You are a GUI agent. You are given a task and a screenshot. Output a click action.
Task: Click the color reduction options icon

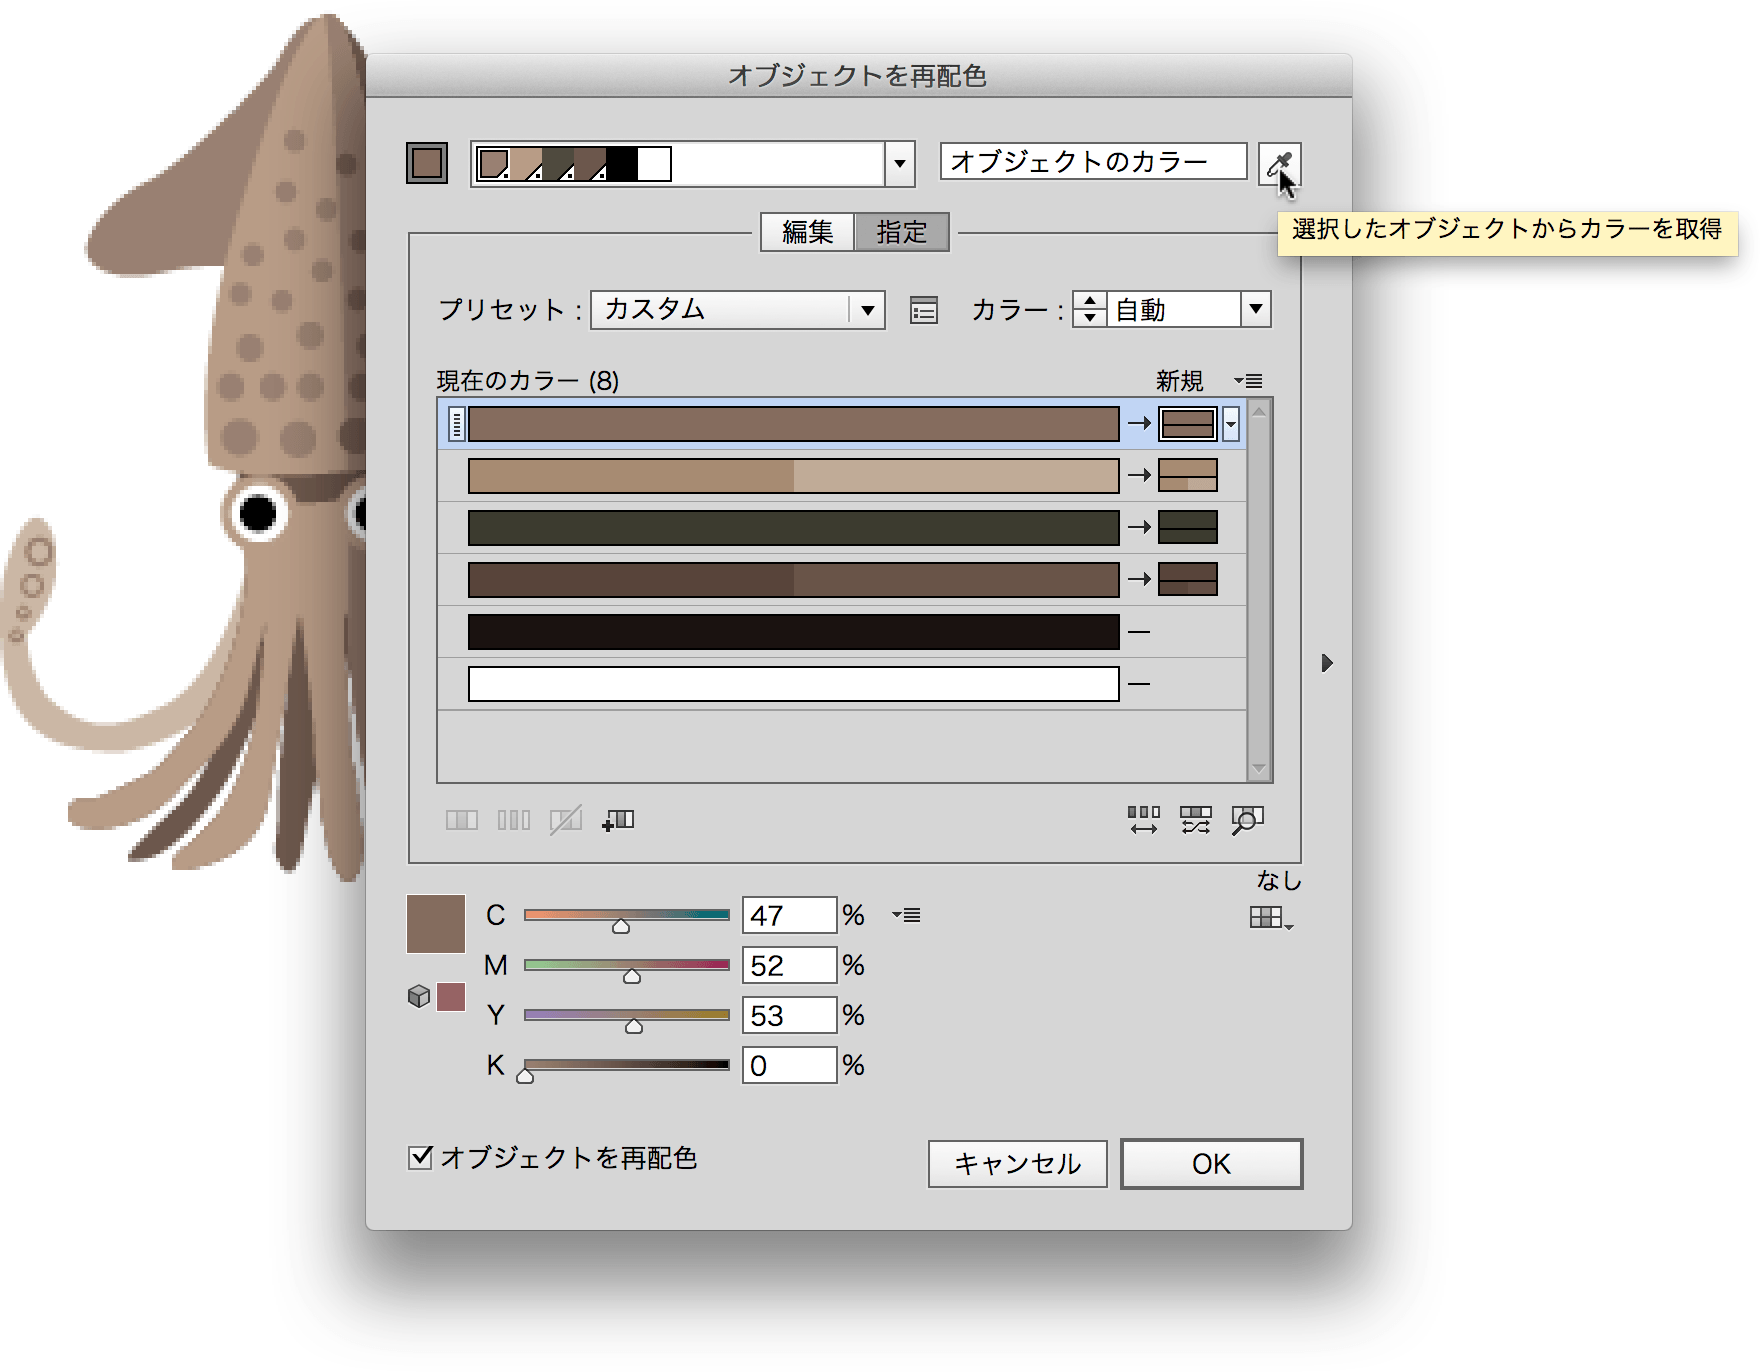(924, 311)
